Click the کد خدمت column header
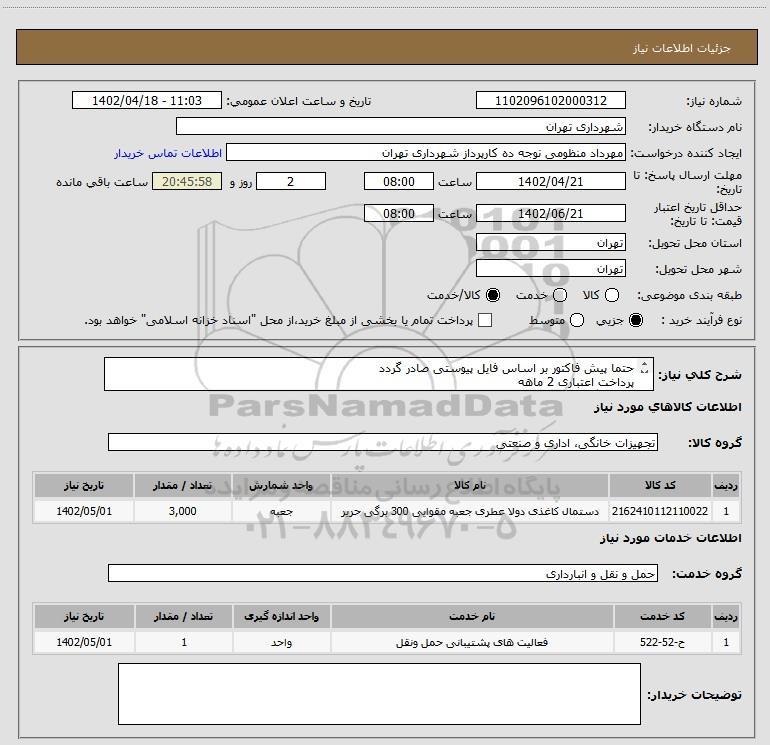The width and height of the screenshot is (770, 745). click(x=662, y=616)
